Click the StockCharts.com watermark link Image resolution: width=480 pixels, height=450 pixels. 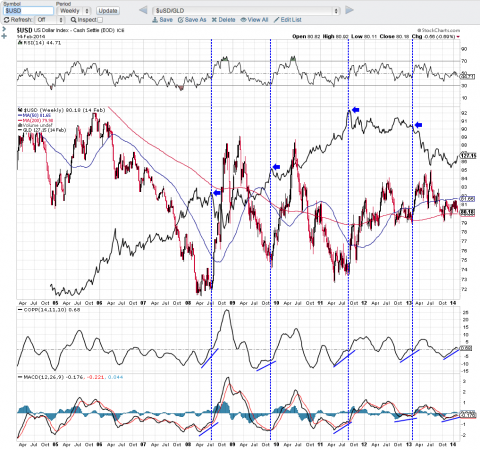(439, 30)
